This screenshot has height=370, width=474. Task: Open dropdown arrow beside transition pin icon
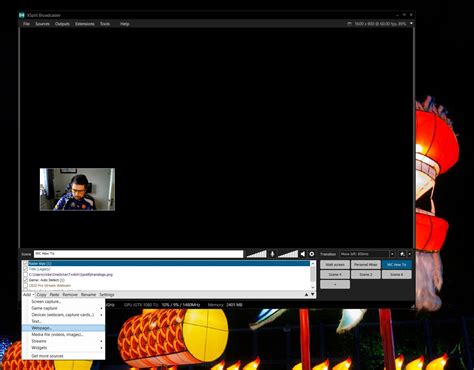[x=410, y=254]
